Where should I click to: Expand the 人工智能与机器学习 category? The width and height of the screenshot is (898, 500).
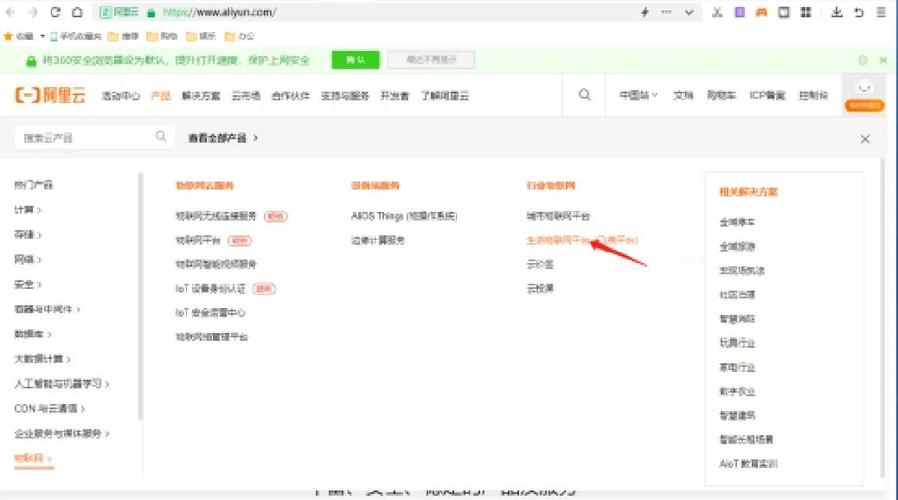[x=62, y=384]
